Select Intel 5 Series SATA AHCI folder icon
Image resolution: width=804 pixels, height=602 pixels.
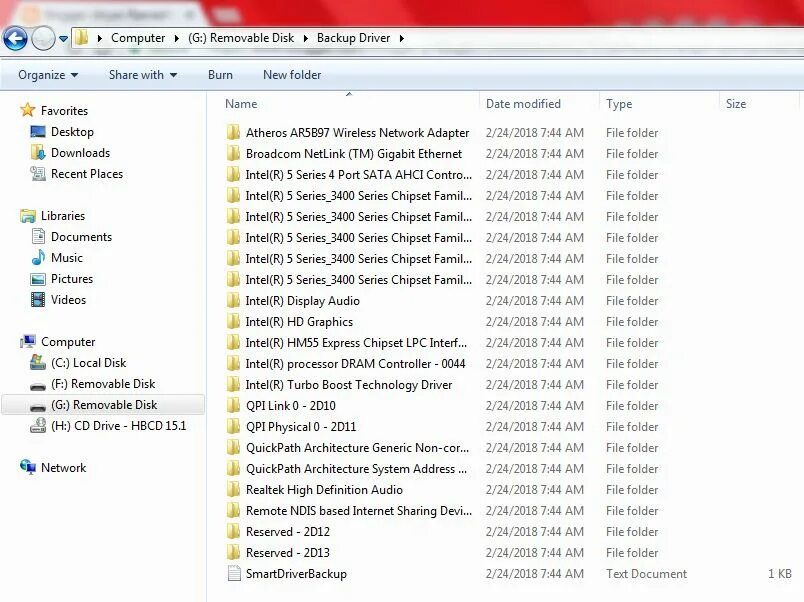[233, 174]
